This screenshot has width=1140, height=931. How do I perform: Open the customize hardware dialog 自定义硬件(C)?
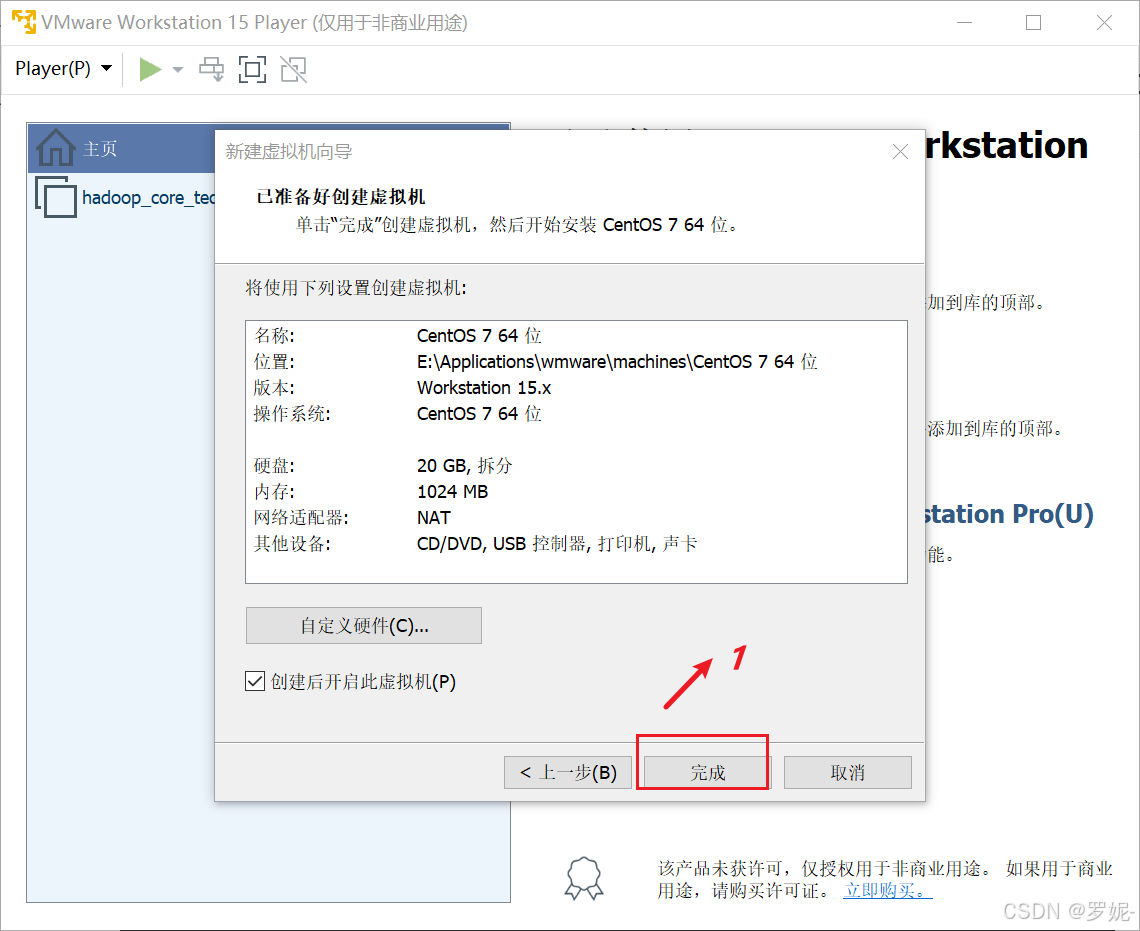(364, 626)
